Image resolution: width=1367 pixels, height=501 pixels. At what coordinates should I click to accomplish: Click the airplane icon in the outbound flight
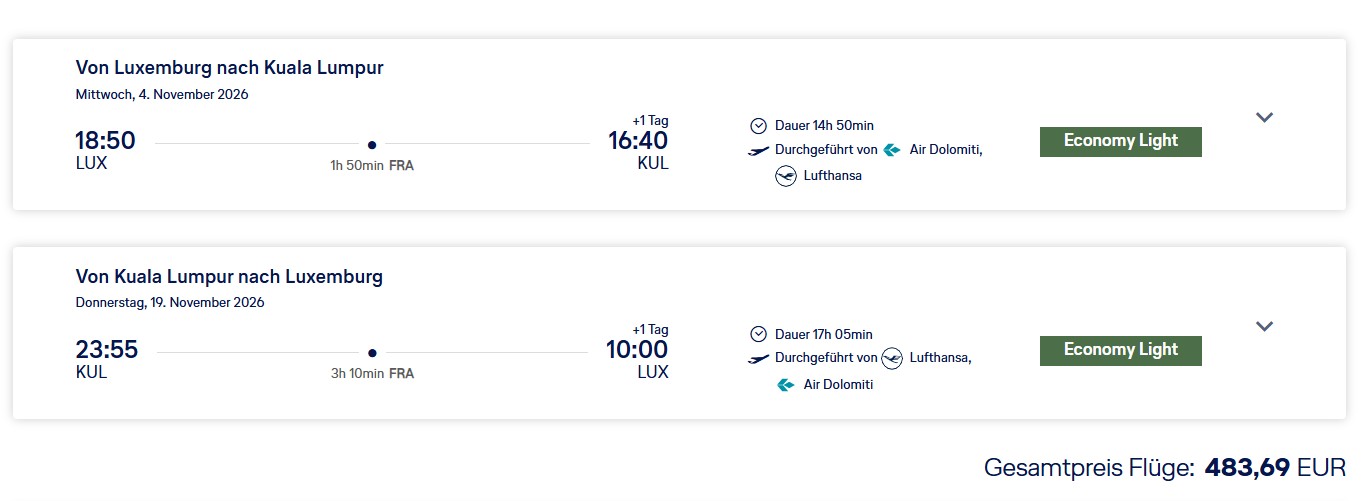pos(759,150)
